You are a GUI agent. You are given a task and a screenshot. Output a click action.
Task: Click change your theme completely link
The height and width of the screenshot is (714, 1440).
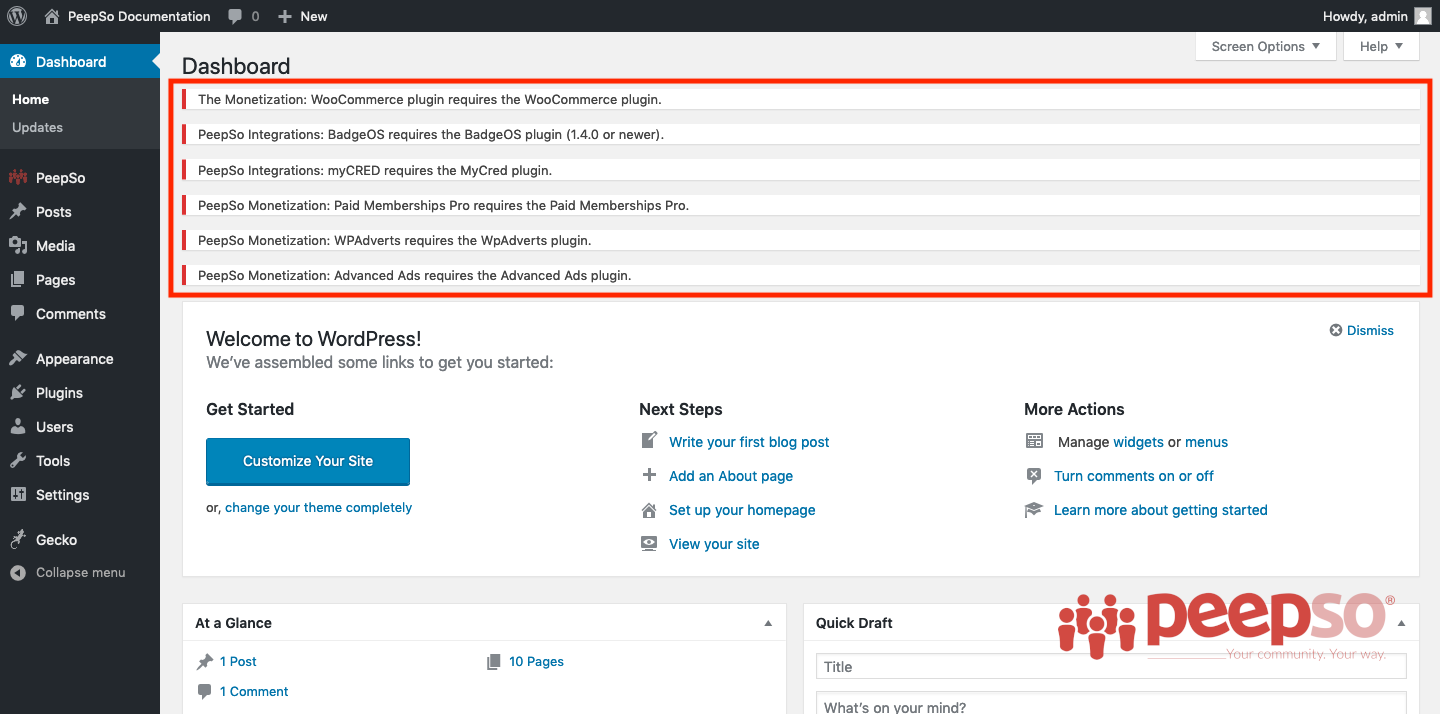point(319,508)
